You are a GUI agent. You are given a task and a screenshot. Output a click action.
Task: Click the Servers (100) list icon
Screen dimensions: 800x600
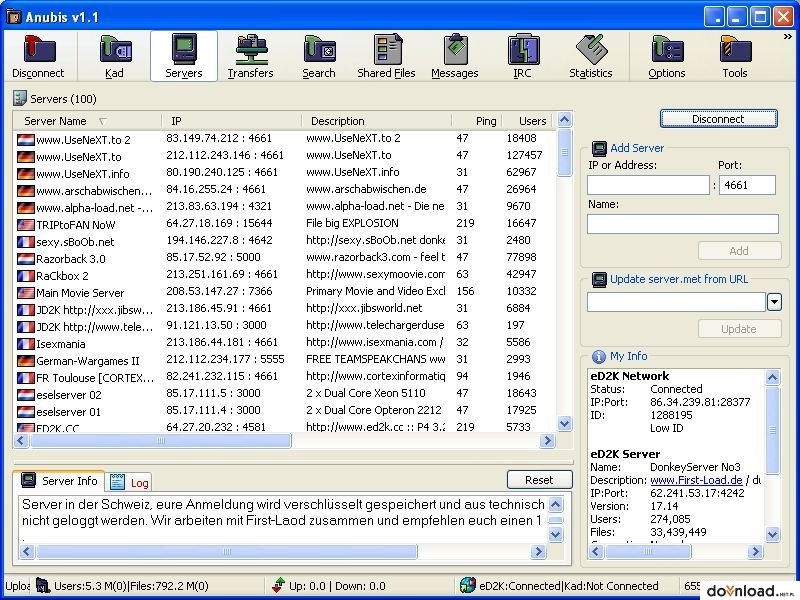pyautogui.click(x=19, y=98)
